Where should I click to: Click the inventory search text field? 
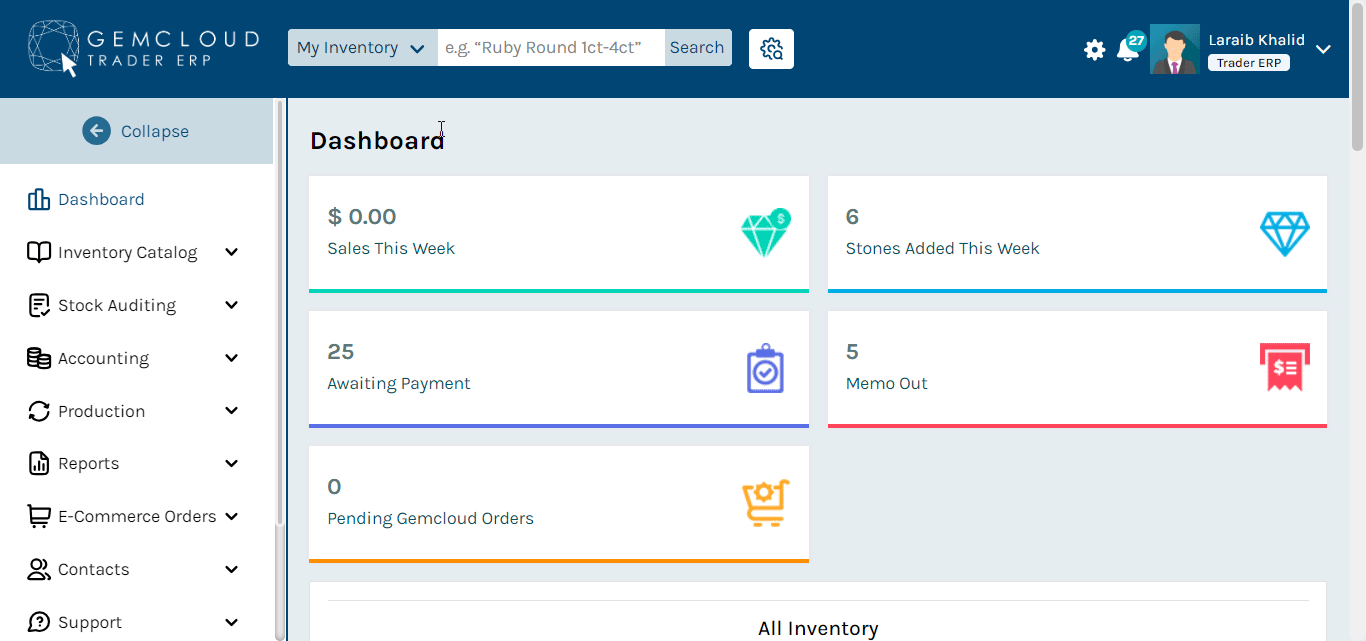pos(550,48)
